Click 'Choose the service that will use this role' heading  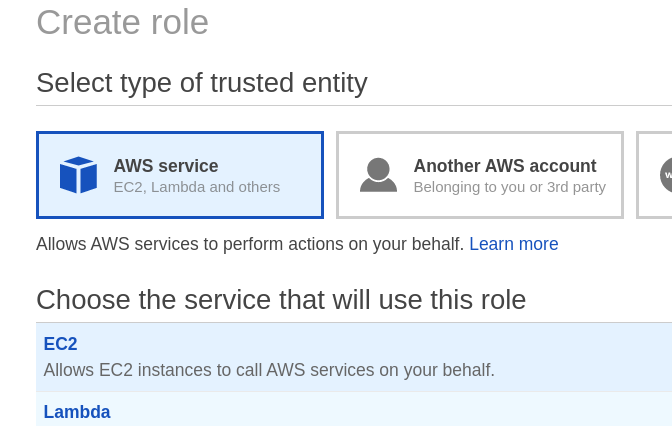point(281,300)
